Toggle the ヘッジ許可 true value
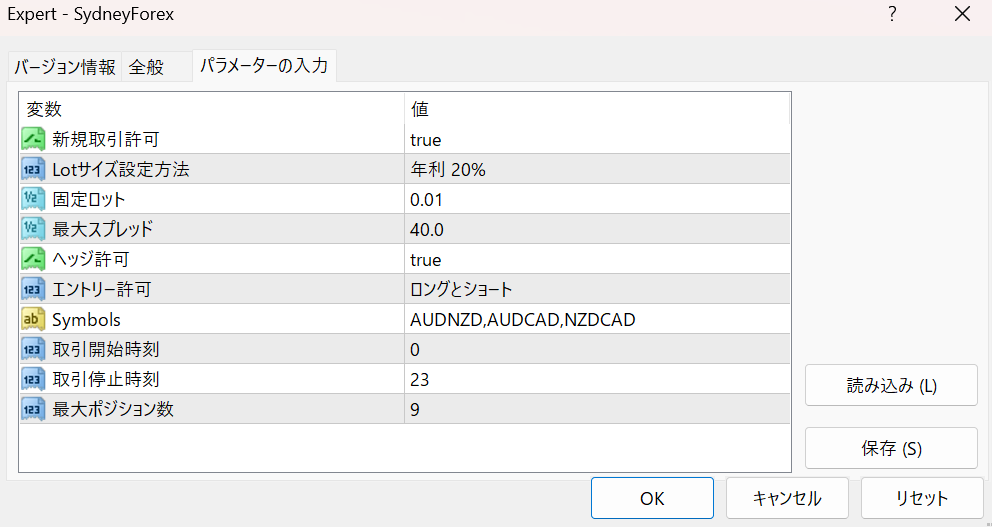 click(597, 259)
